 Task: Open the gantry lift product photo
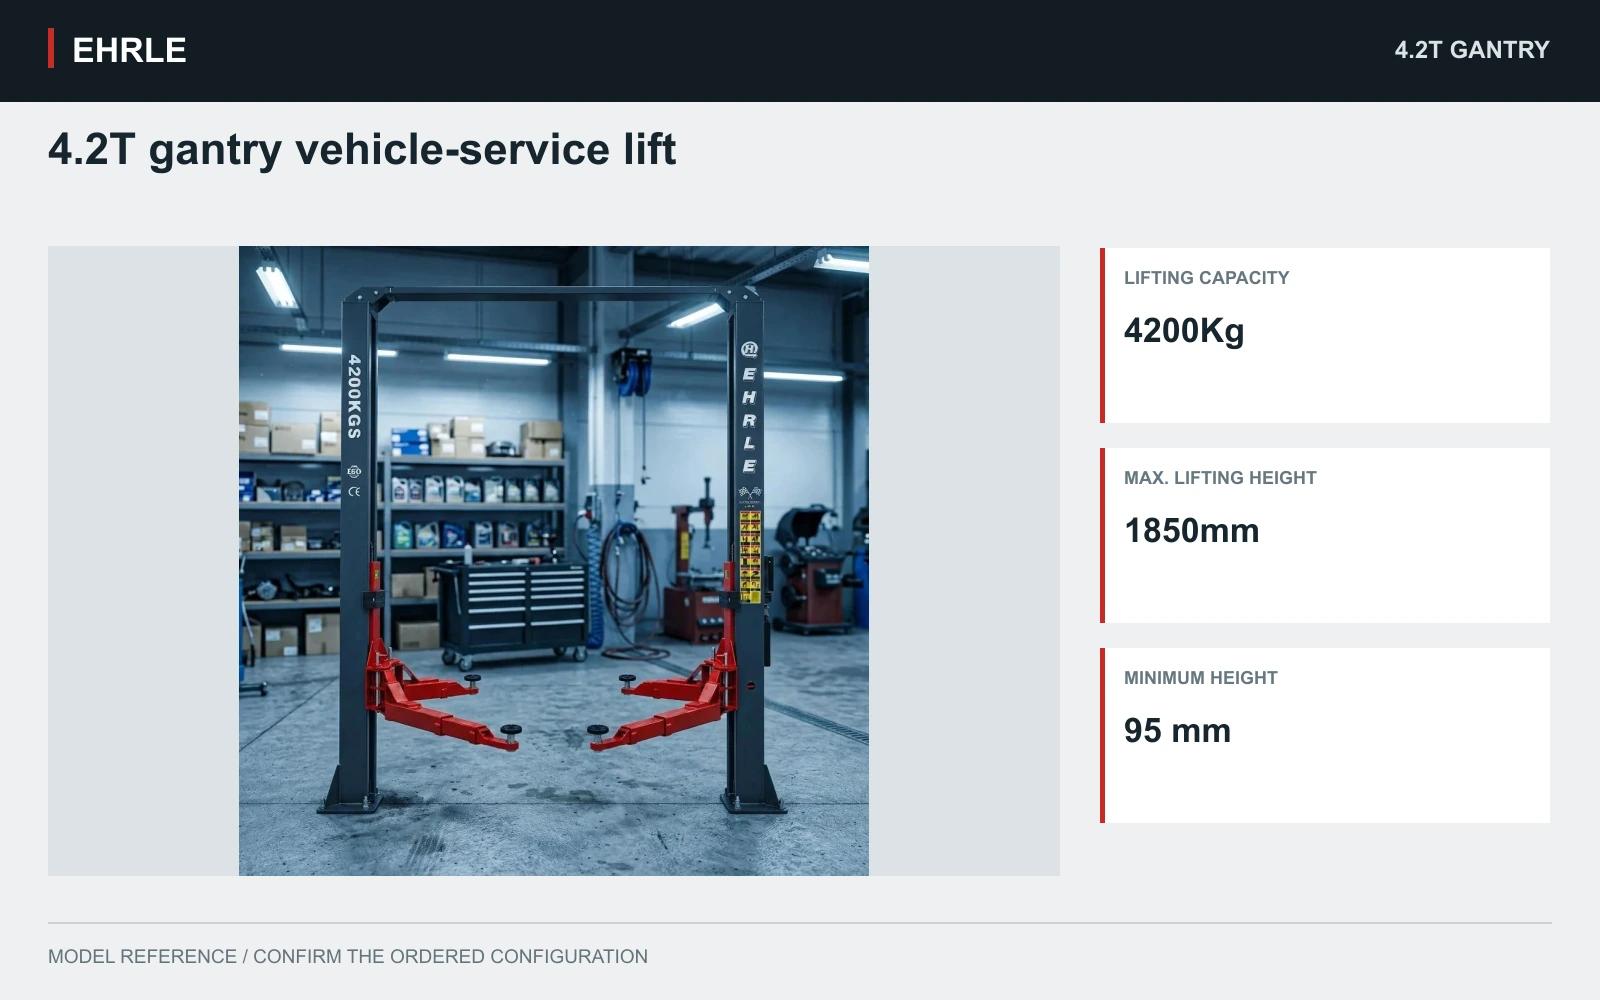click(x=554, y=561)
